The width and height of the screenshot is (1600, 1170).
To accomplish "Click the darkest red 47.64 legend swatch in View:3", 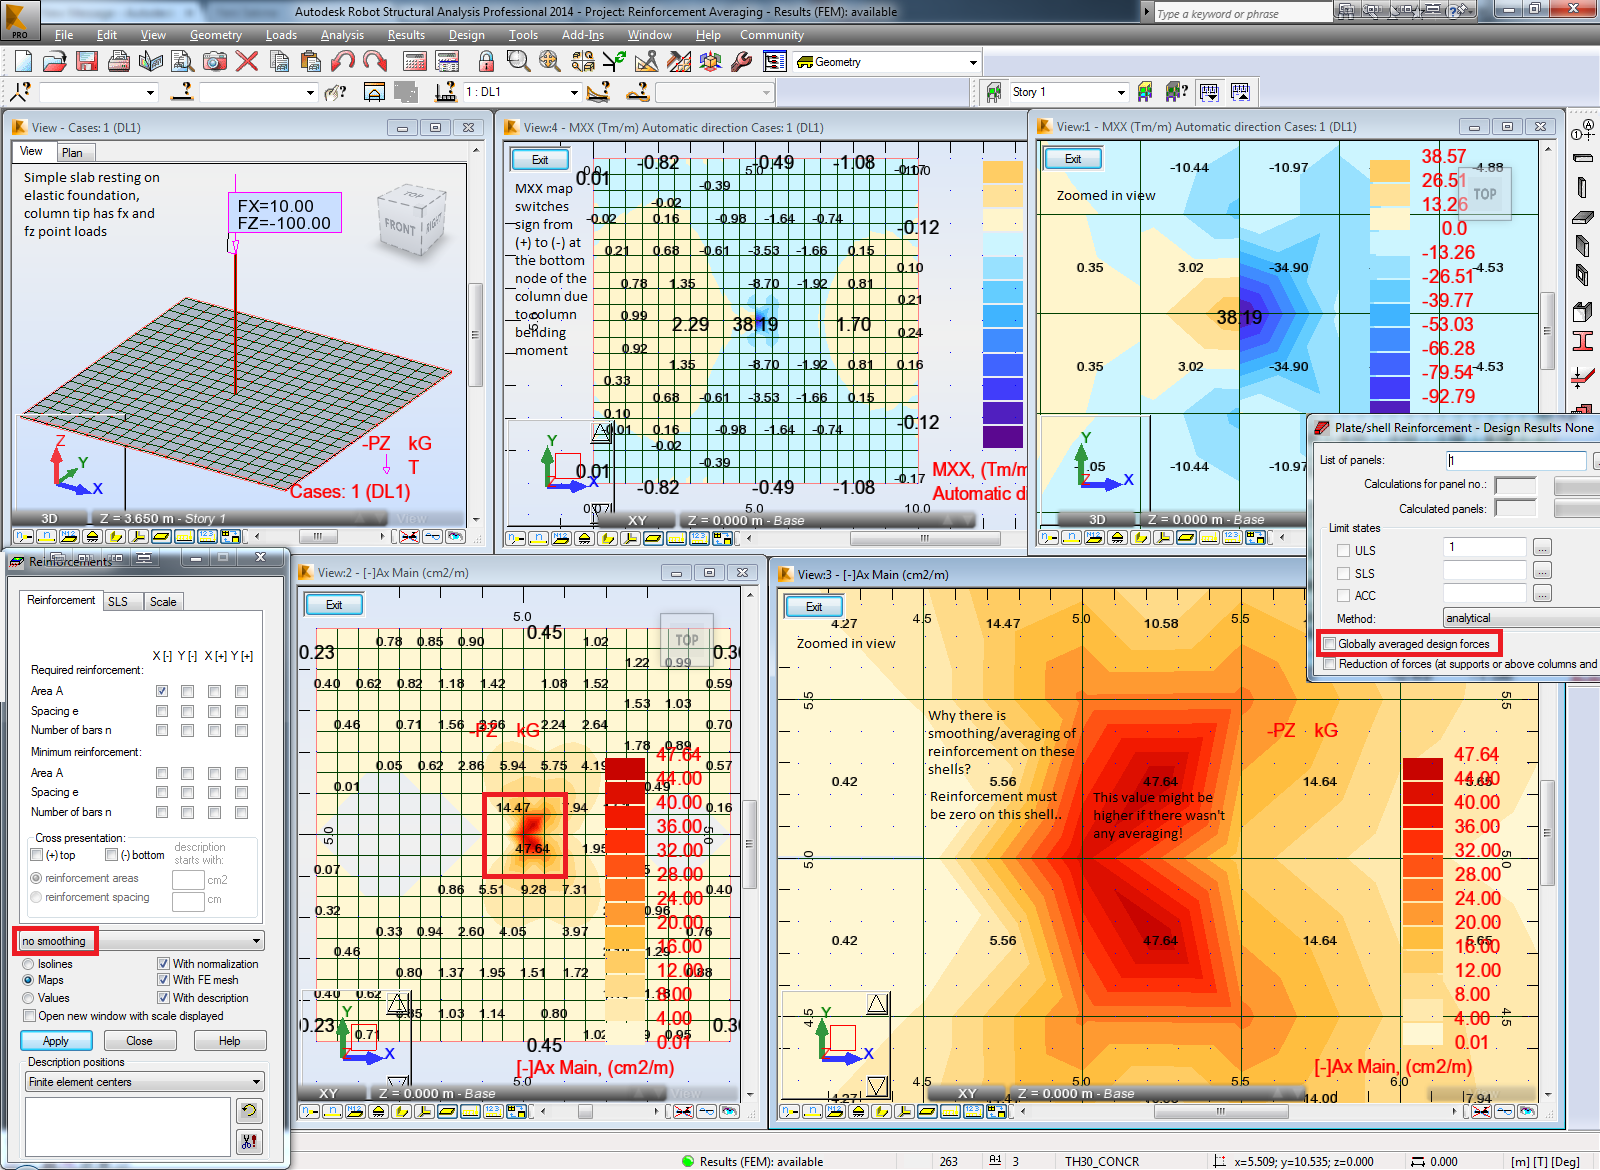I will [x=1422, y=768].
